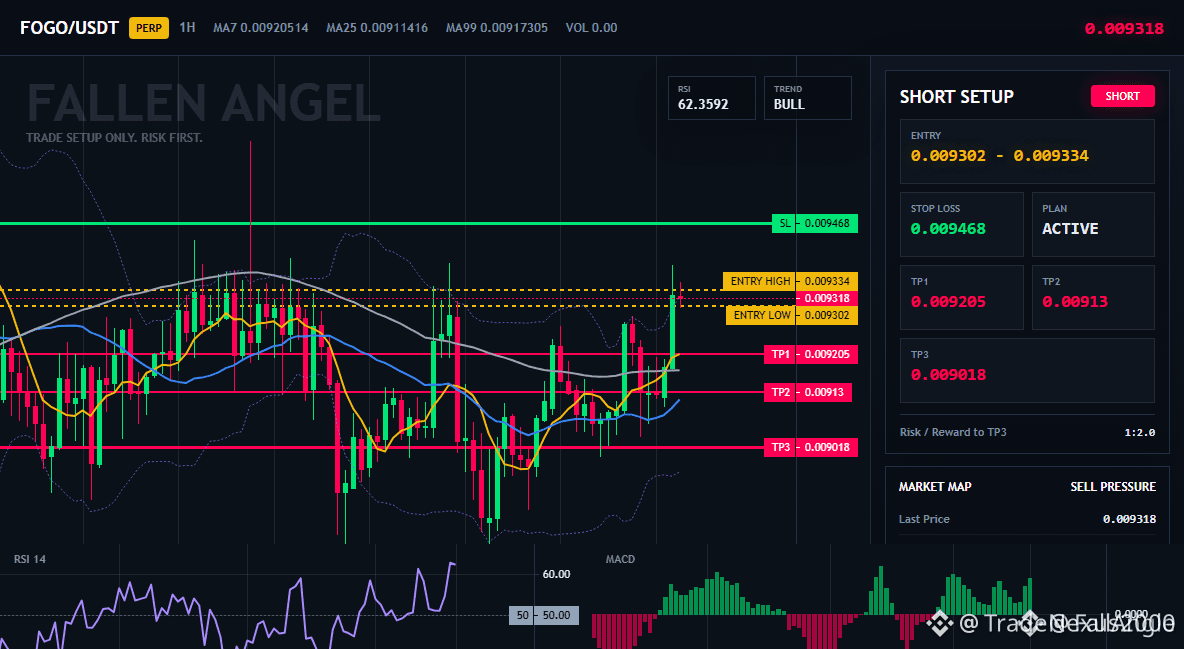Click the VOL 0.00 readout
The image size is (1184, 649).
591,28
